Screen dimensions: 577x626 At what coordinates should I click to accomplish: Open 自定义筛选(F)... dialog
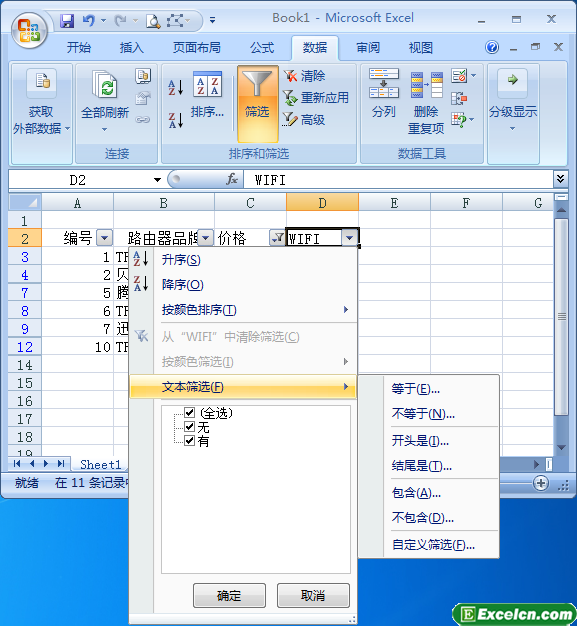pos(429,545)
